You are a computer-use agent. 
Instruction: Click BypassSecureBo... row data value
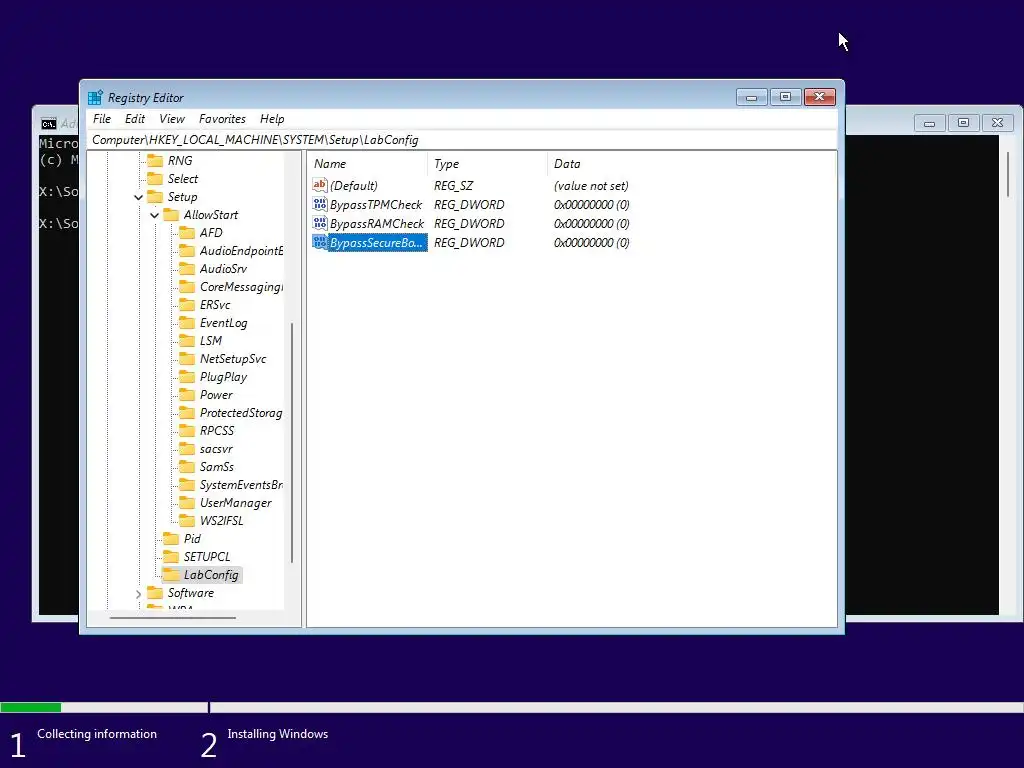pyautogui.click(x=592, y=242)
